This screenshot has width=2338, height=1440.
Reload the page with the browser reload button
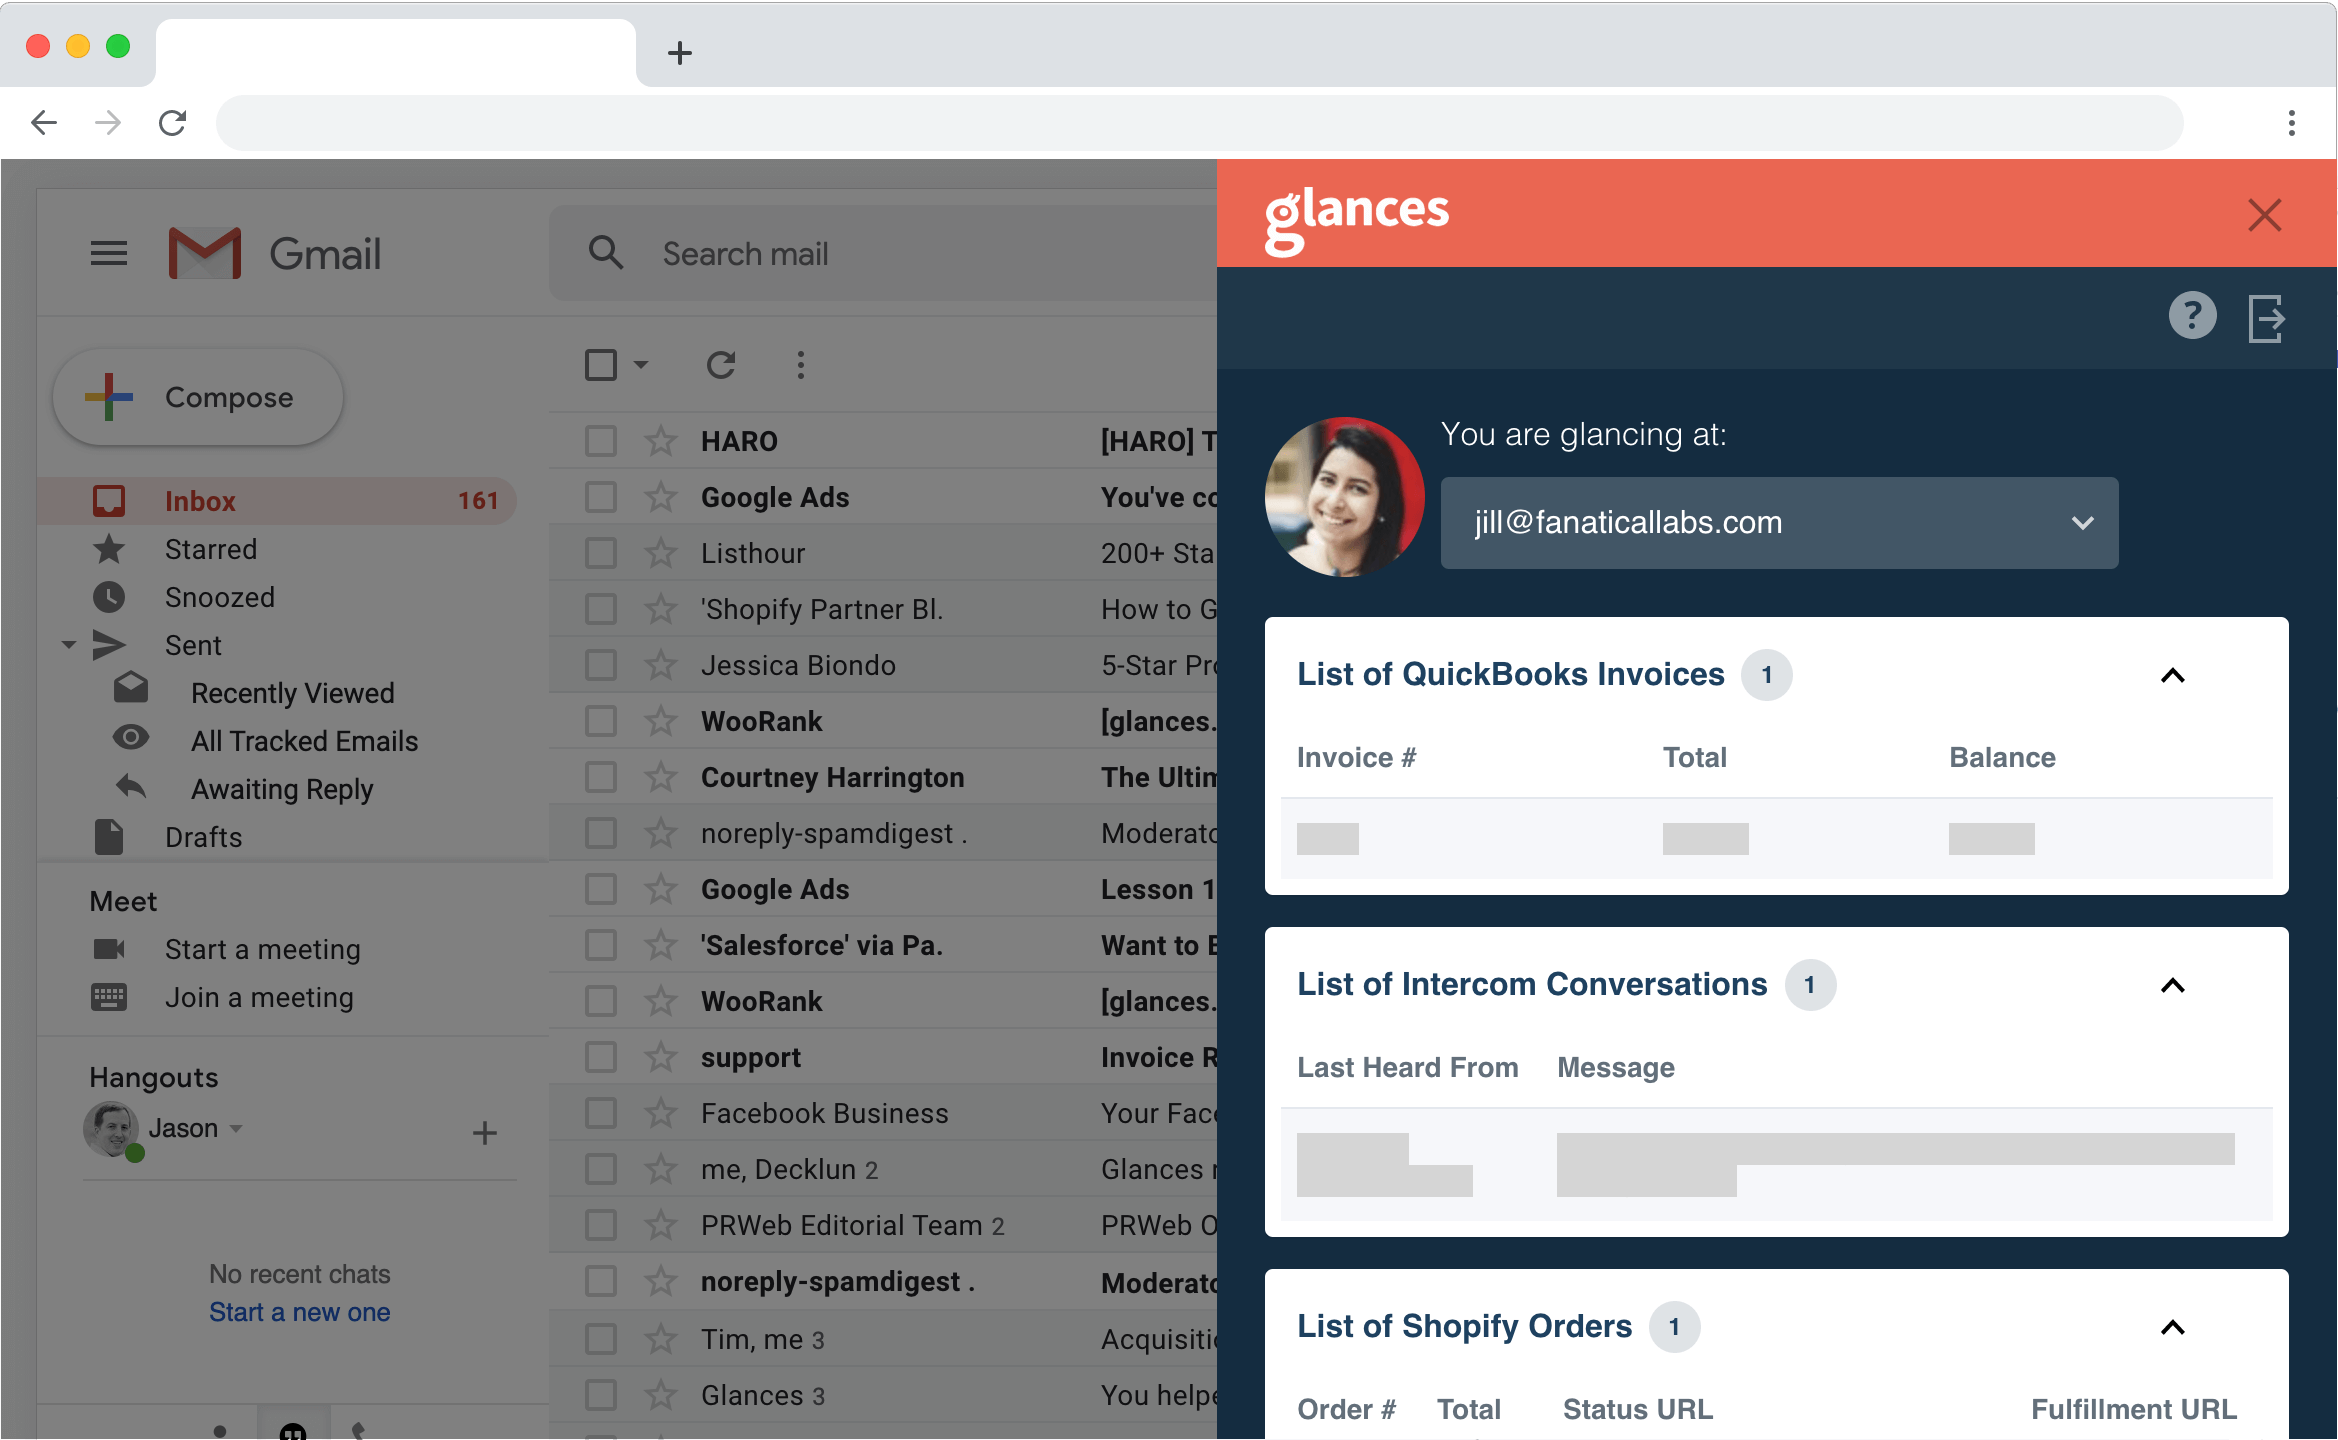coord(172,123)
